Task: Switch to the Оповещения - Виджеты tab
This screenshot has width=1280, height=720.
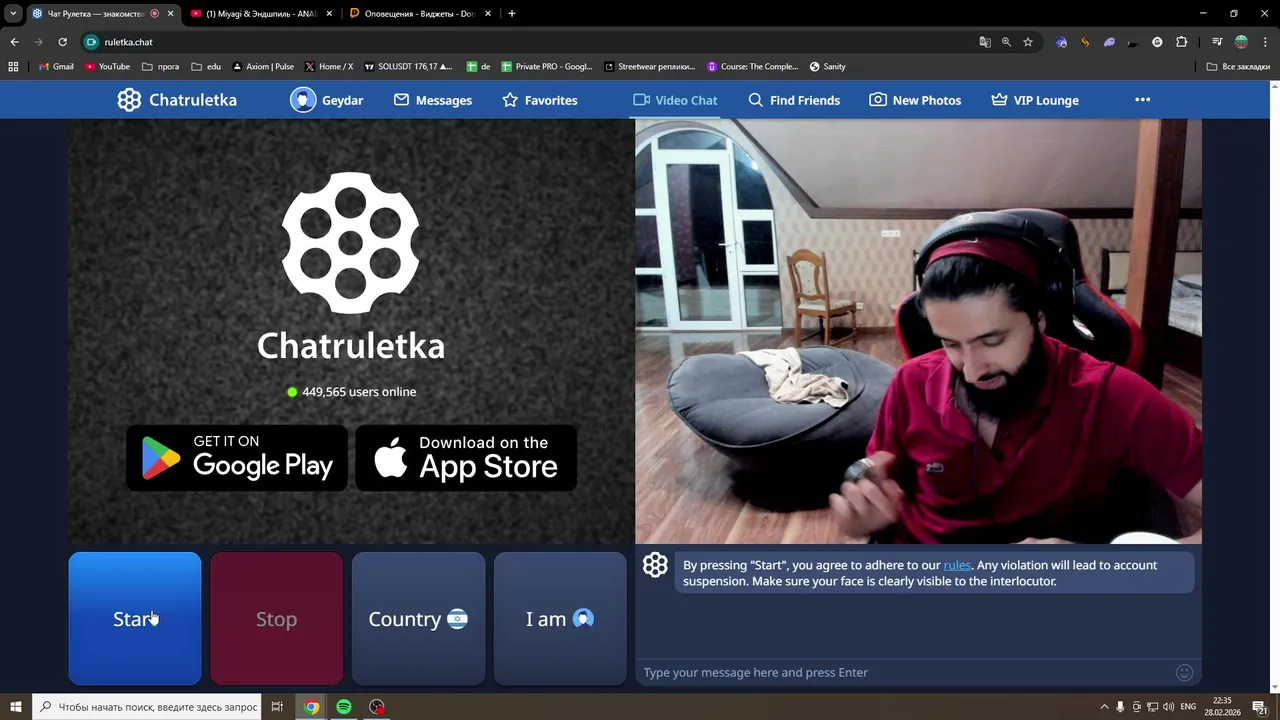Action: click(418, 14)
